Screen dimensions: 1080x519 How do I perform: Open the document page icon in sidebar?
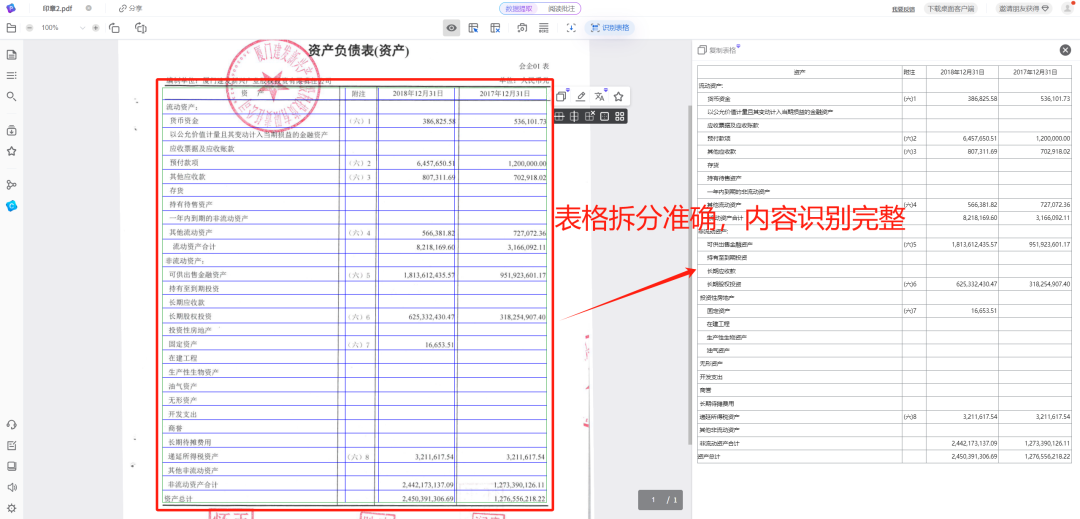[11, 55]
